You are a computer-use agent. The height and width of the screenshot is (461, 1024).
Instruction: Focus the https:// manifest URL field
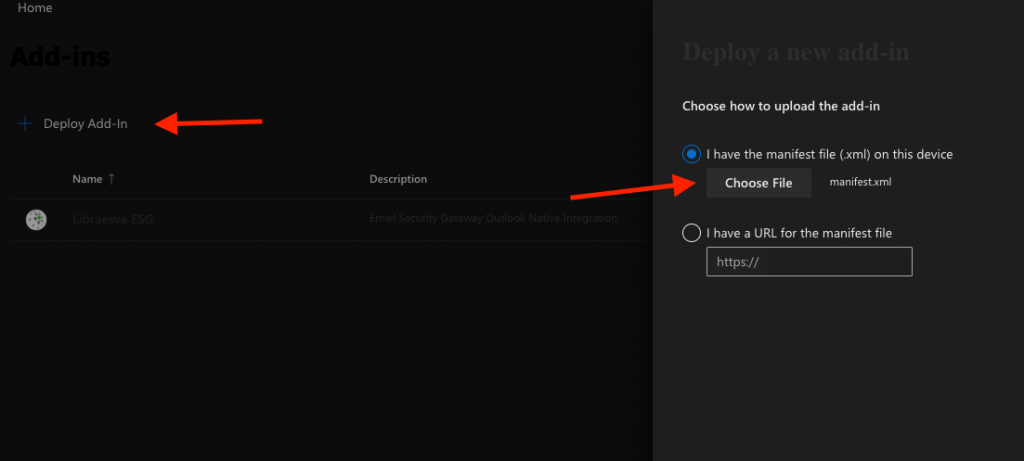tap(809, 262)
